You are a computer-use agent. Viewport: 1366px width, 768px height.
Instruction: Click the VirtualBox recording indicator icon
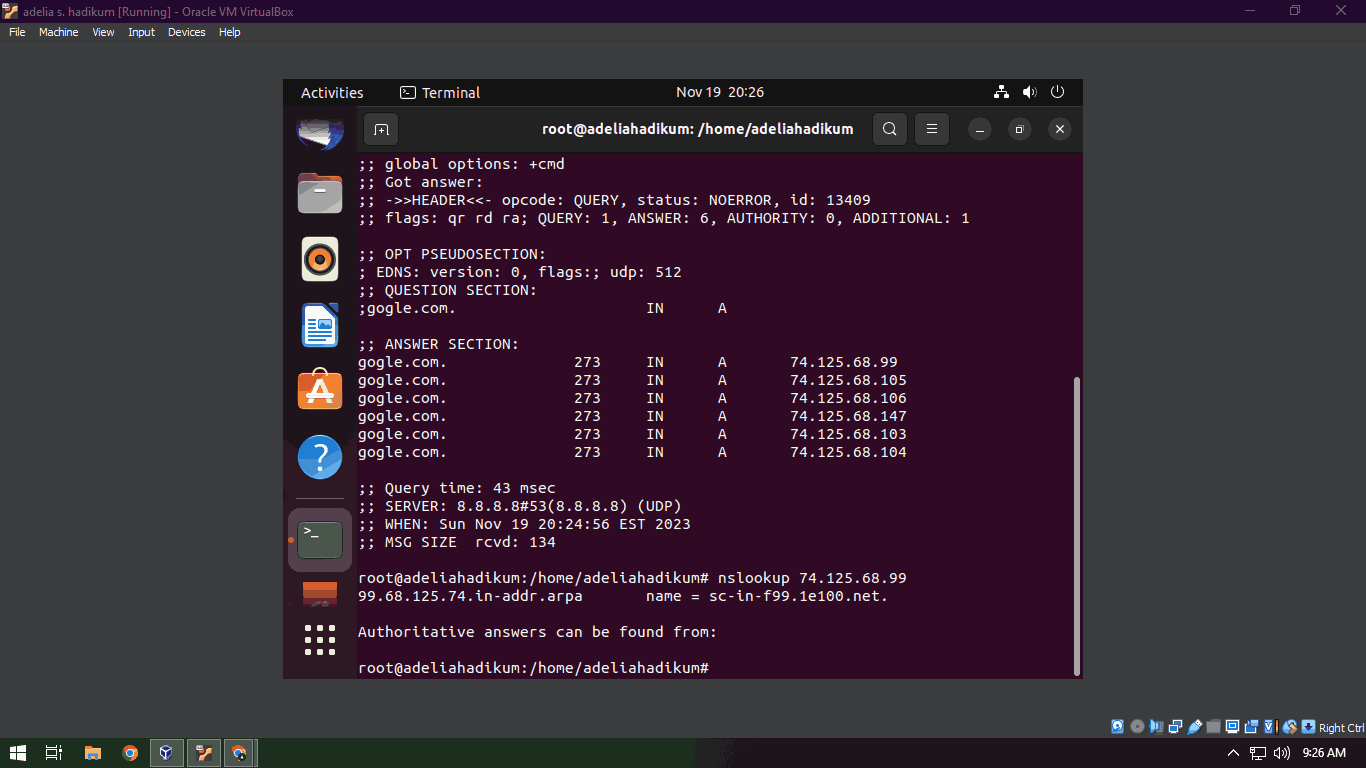(x=1252, y=727)
